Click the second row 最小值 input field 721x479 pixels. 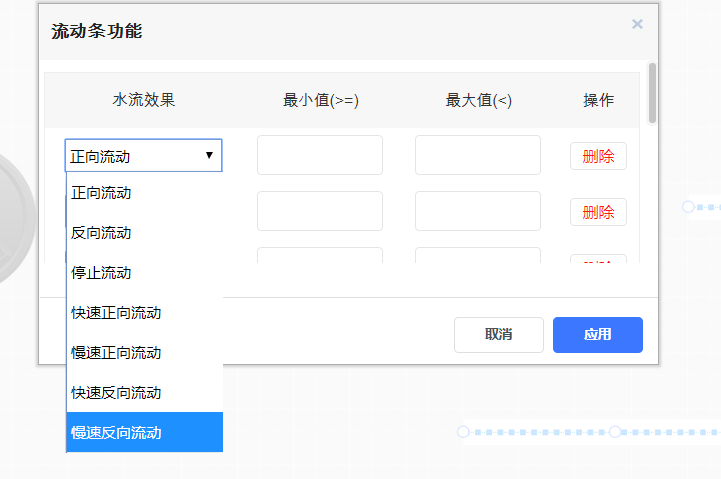pos(320,211)
